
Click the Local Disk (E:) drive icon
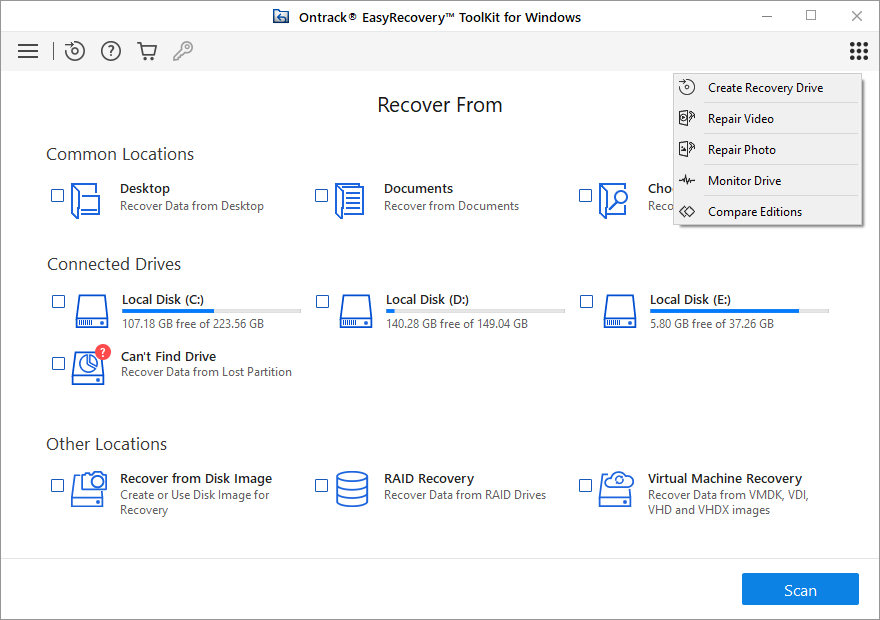(x=620, y=311)
